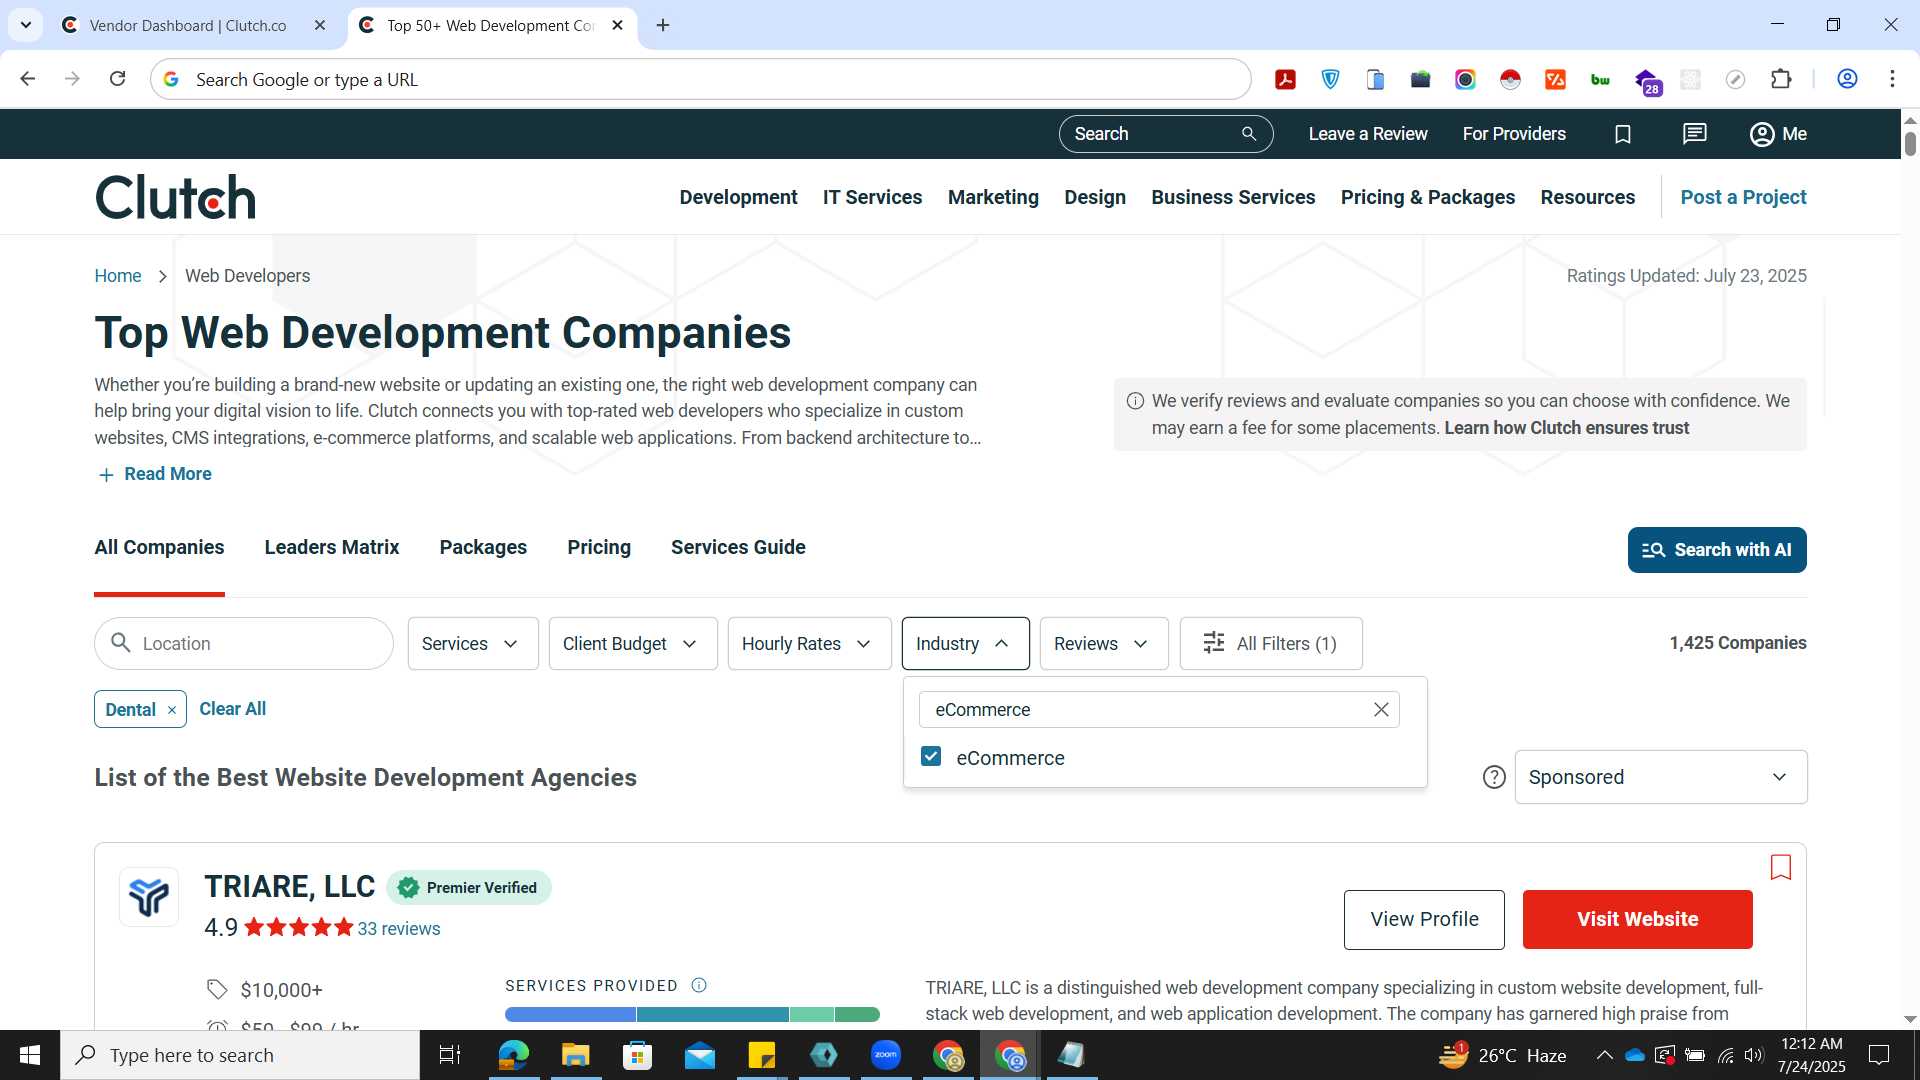Screen dimensions: 1920x1080
Task: Open Zoom from the taskbar
Action: point(886,1055)
